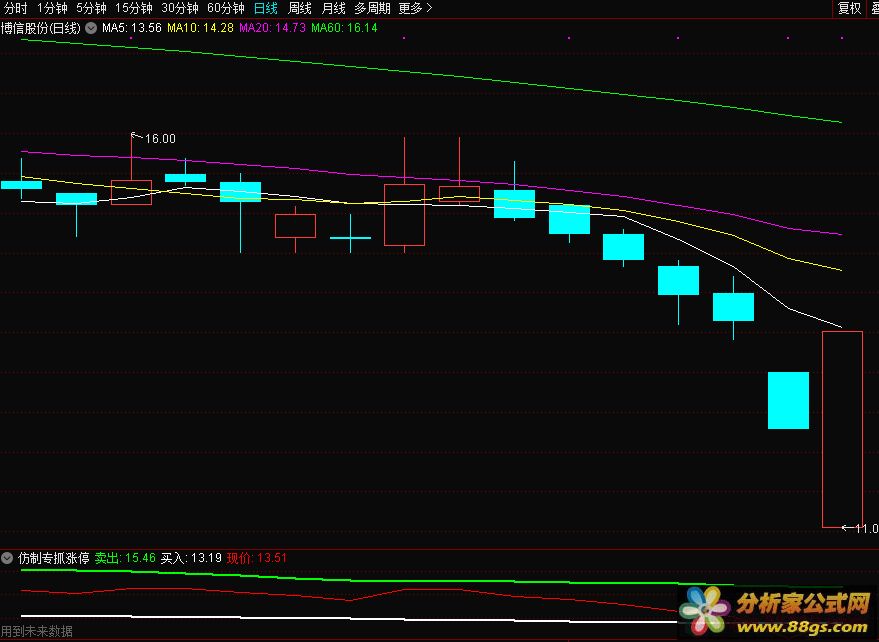Click the 仿制专抓涨停 indicator name
Screen dimensions: 879x642
[53, 558]
